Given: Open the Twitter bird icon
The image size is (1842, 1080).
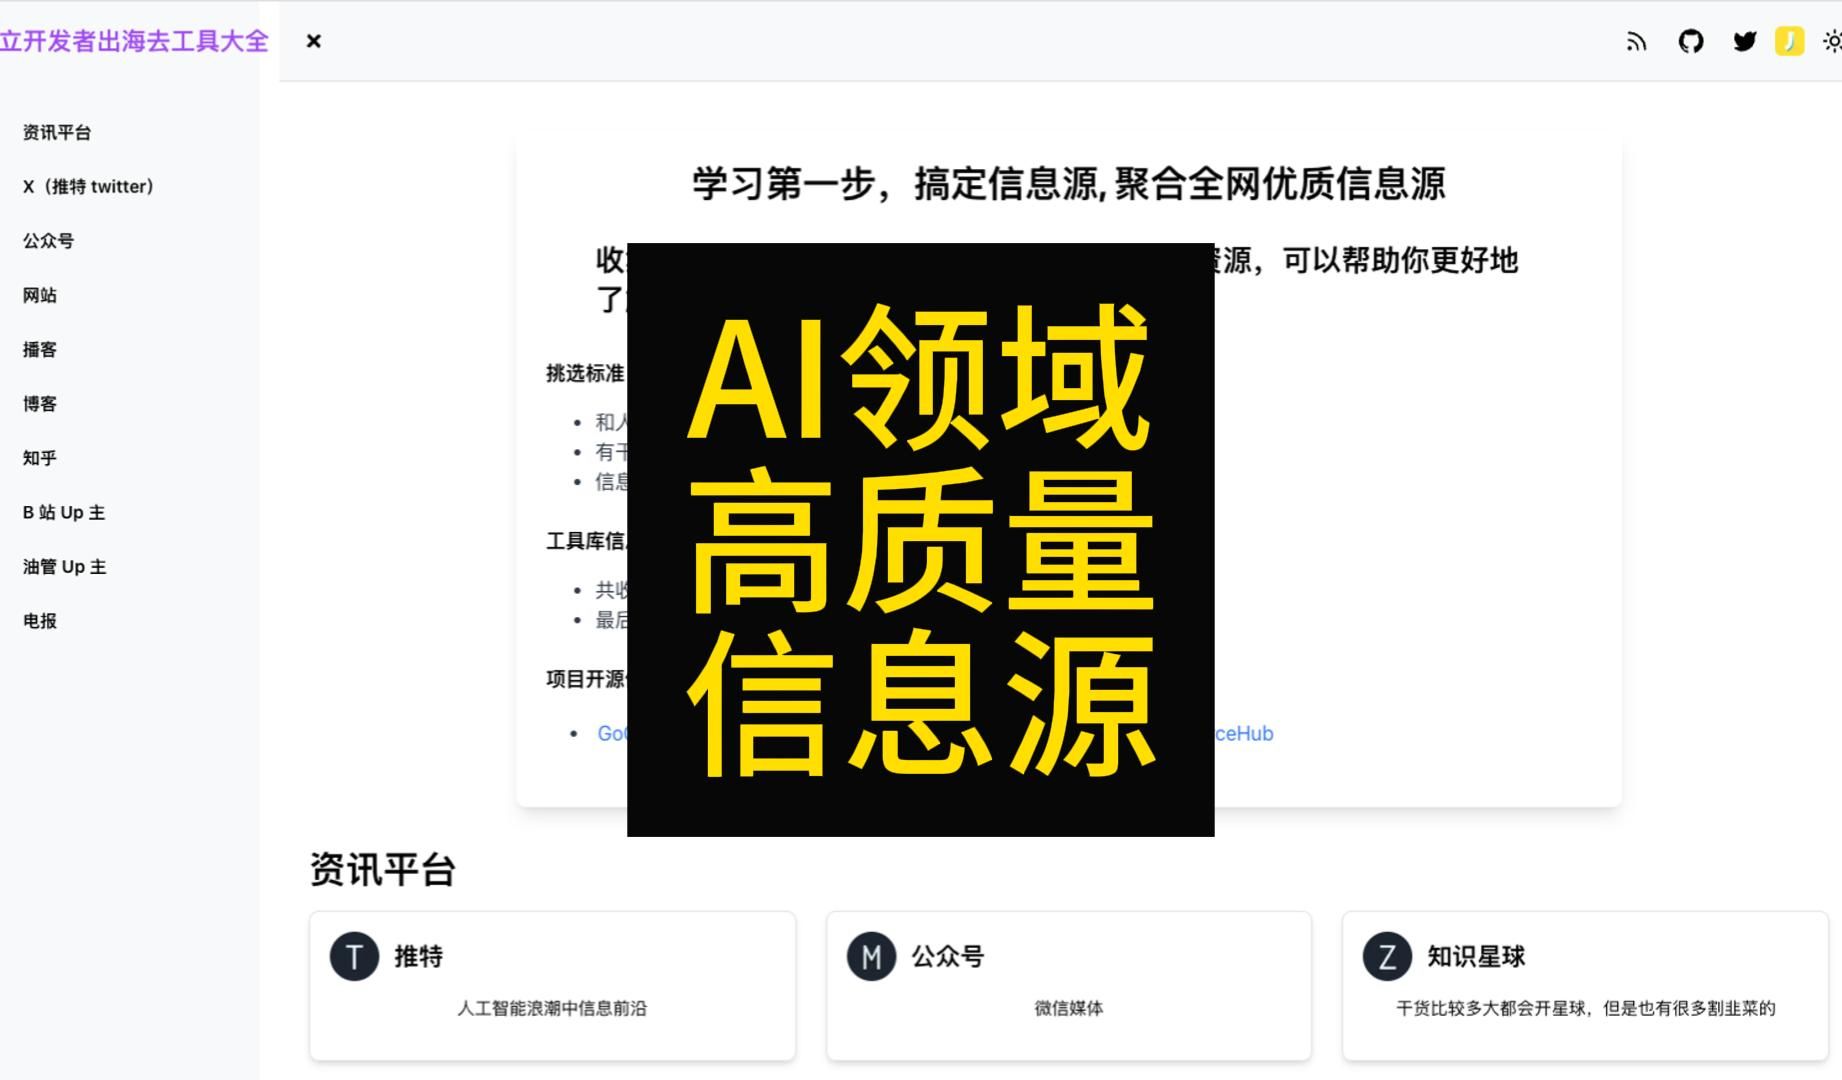Looking at the screenshot, I should (x=1745, y=41).
